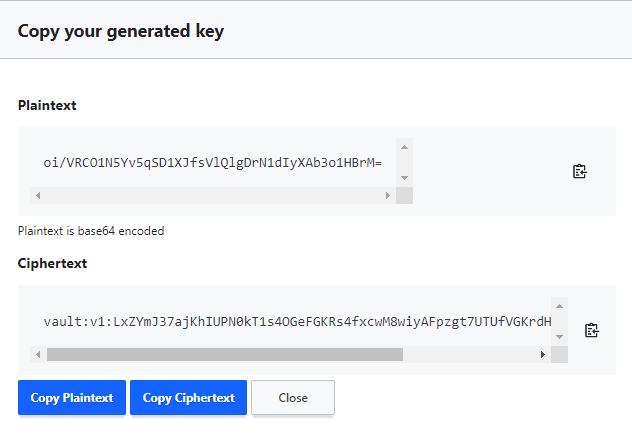Viewport: 632px width, 445px height.
Task: Click the Ciphertext box scroll down arrow
Action: click(x=559, y=337)
